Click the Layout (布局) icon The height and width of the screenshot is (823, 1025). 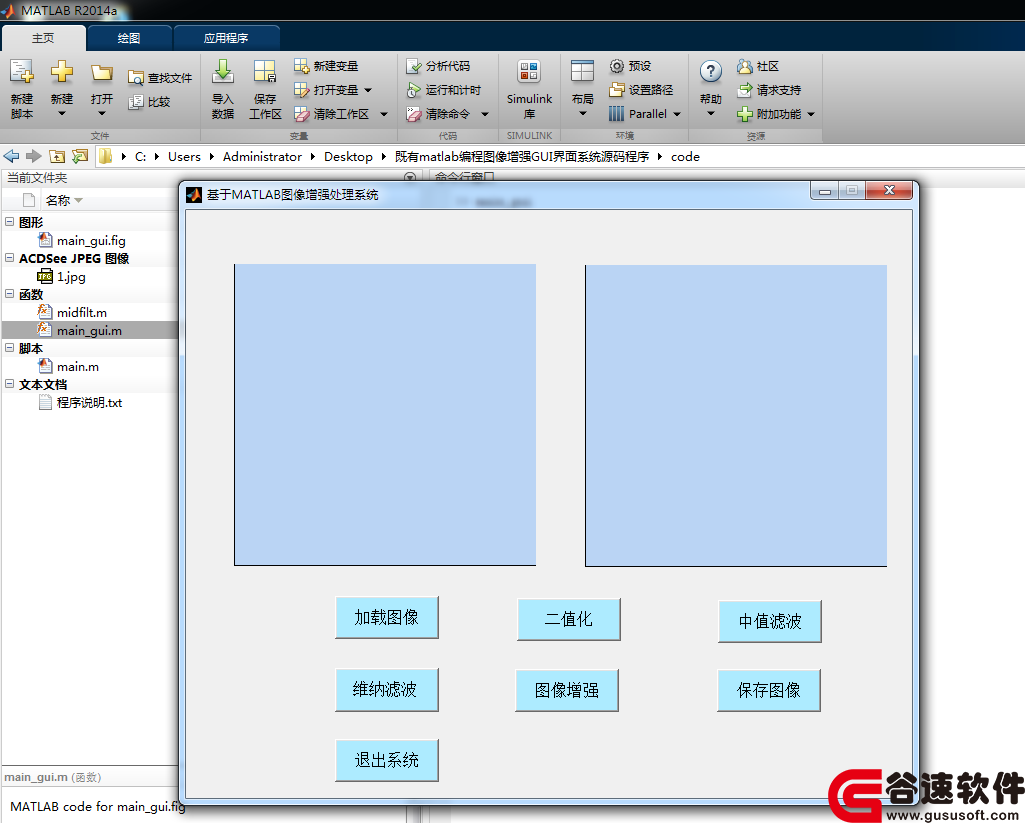(582, 72)
